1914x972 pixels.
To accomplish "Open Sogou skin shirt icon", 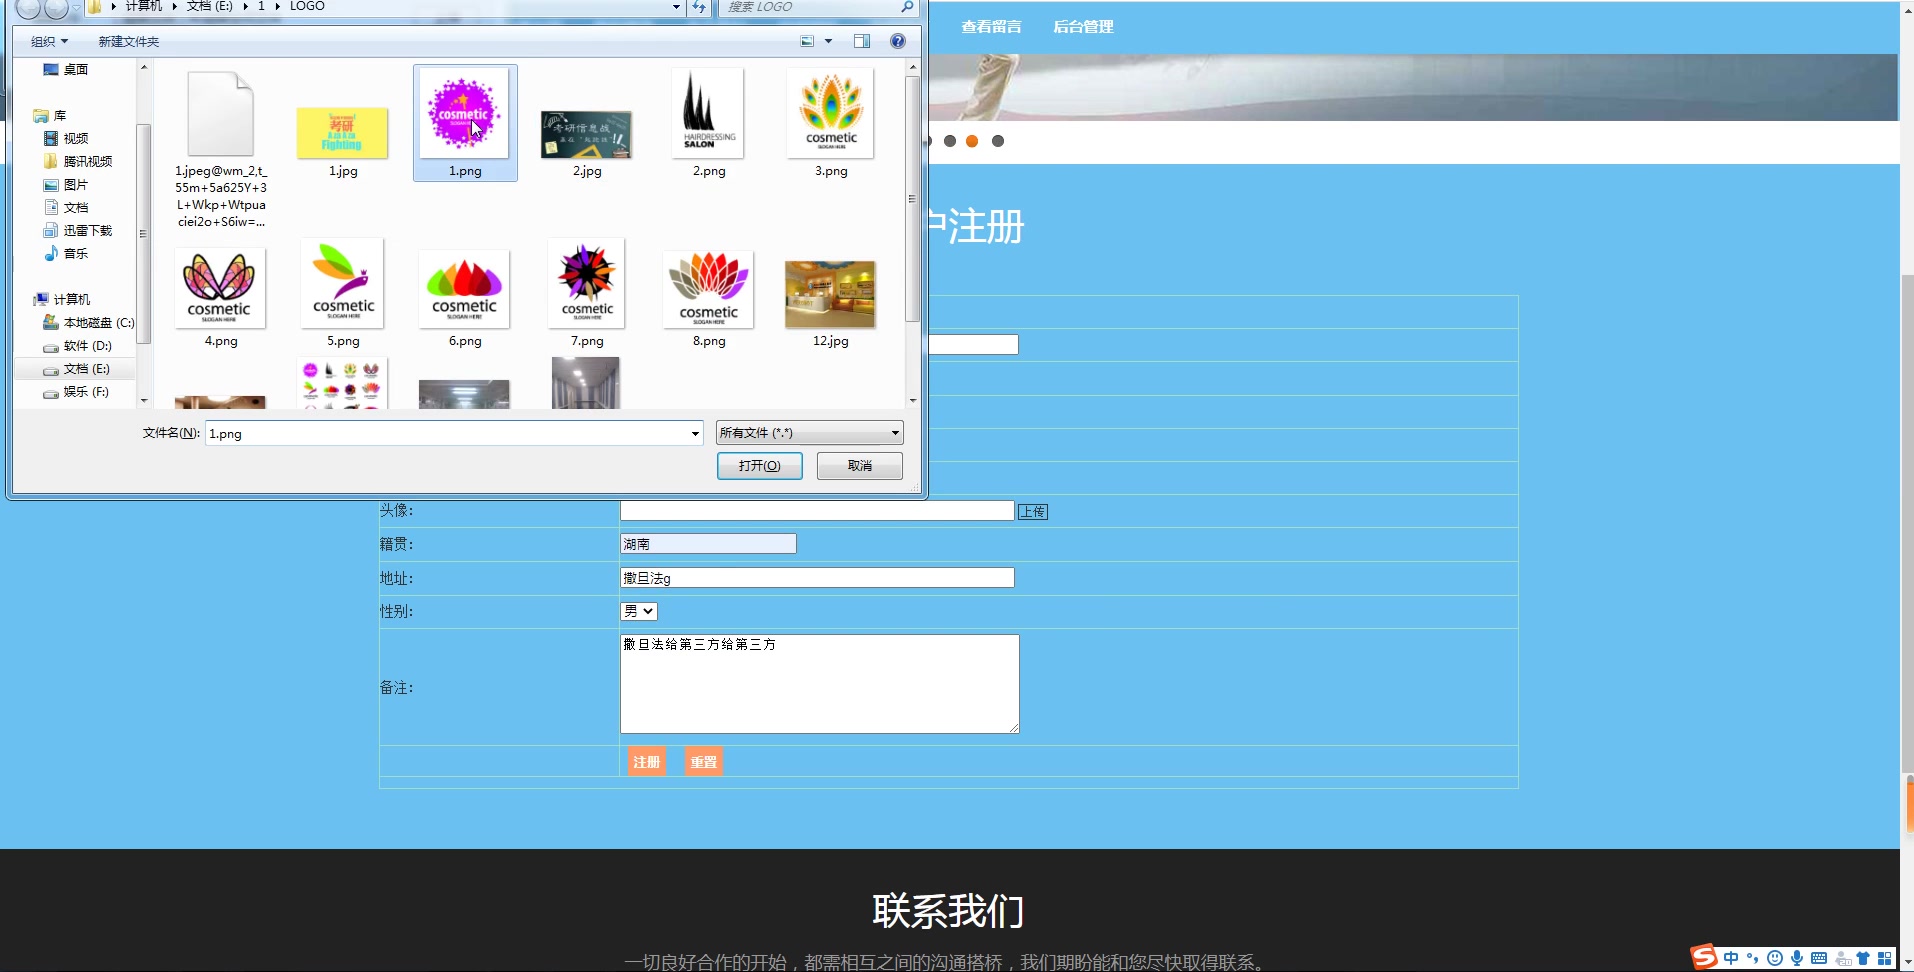I will [x=1863, y=958].
